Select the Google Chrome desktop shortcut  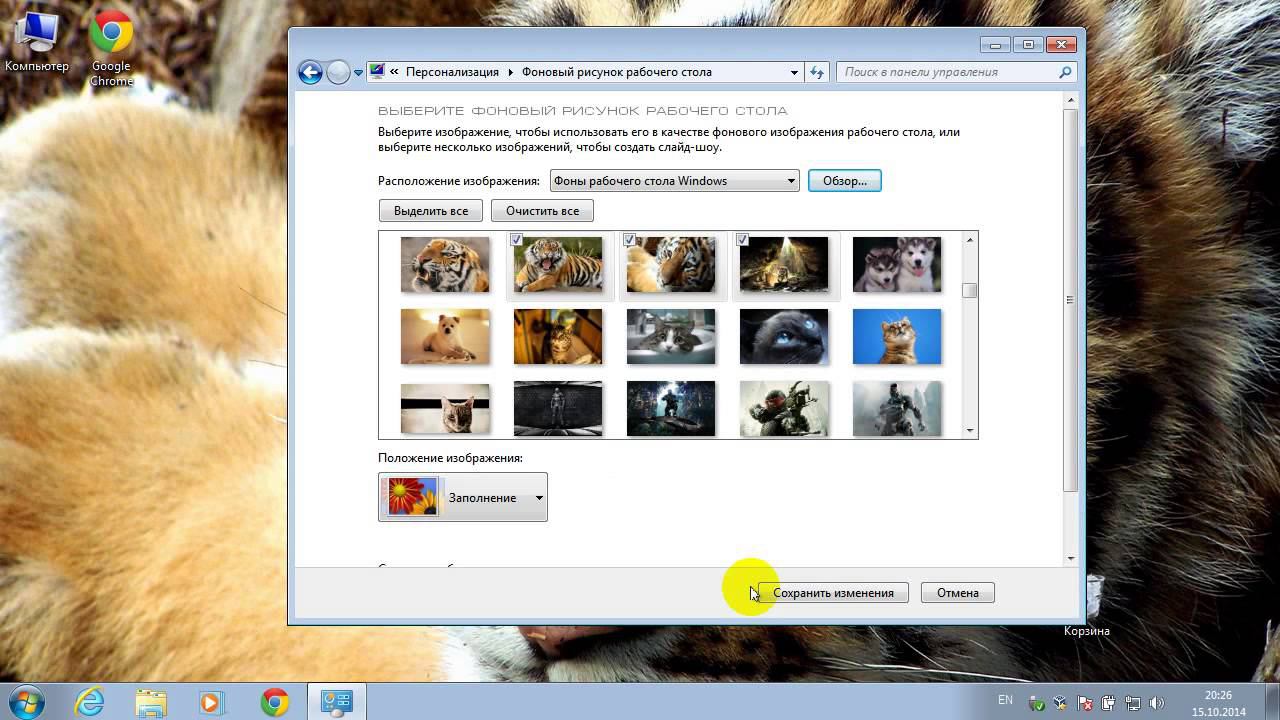coord(111,50)
